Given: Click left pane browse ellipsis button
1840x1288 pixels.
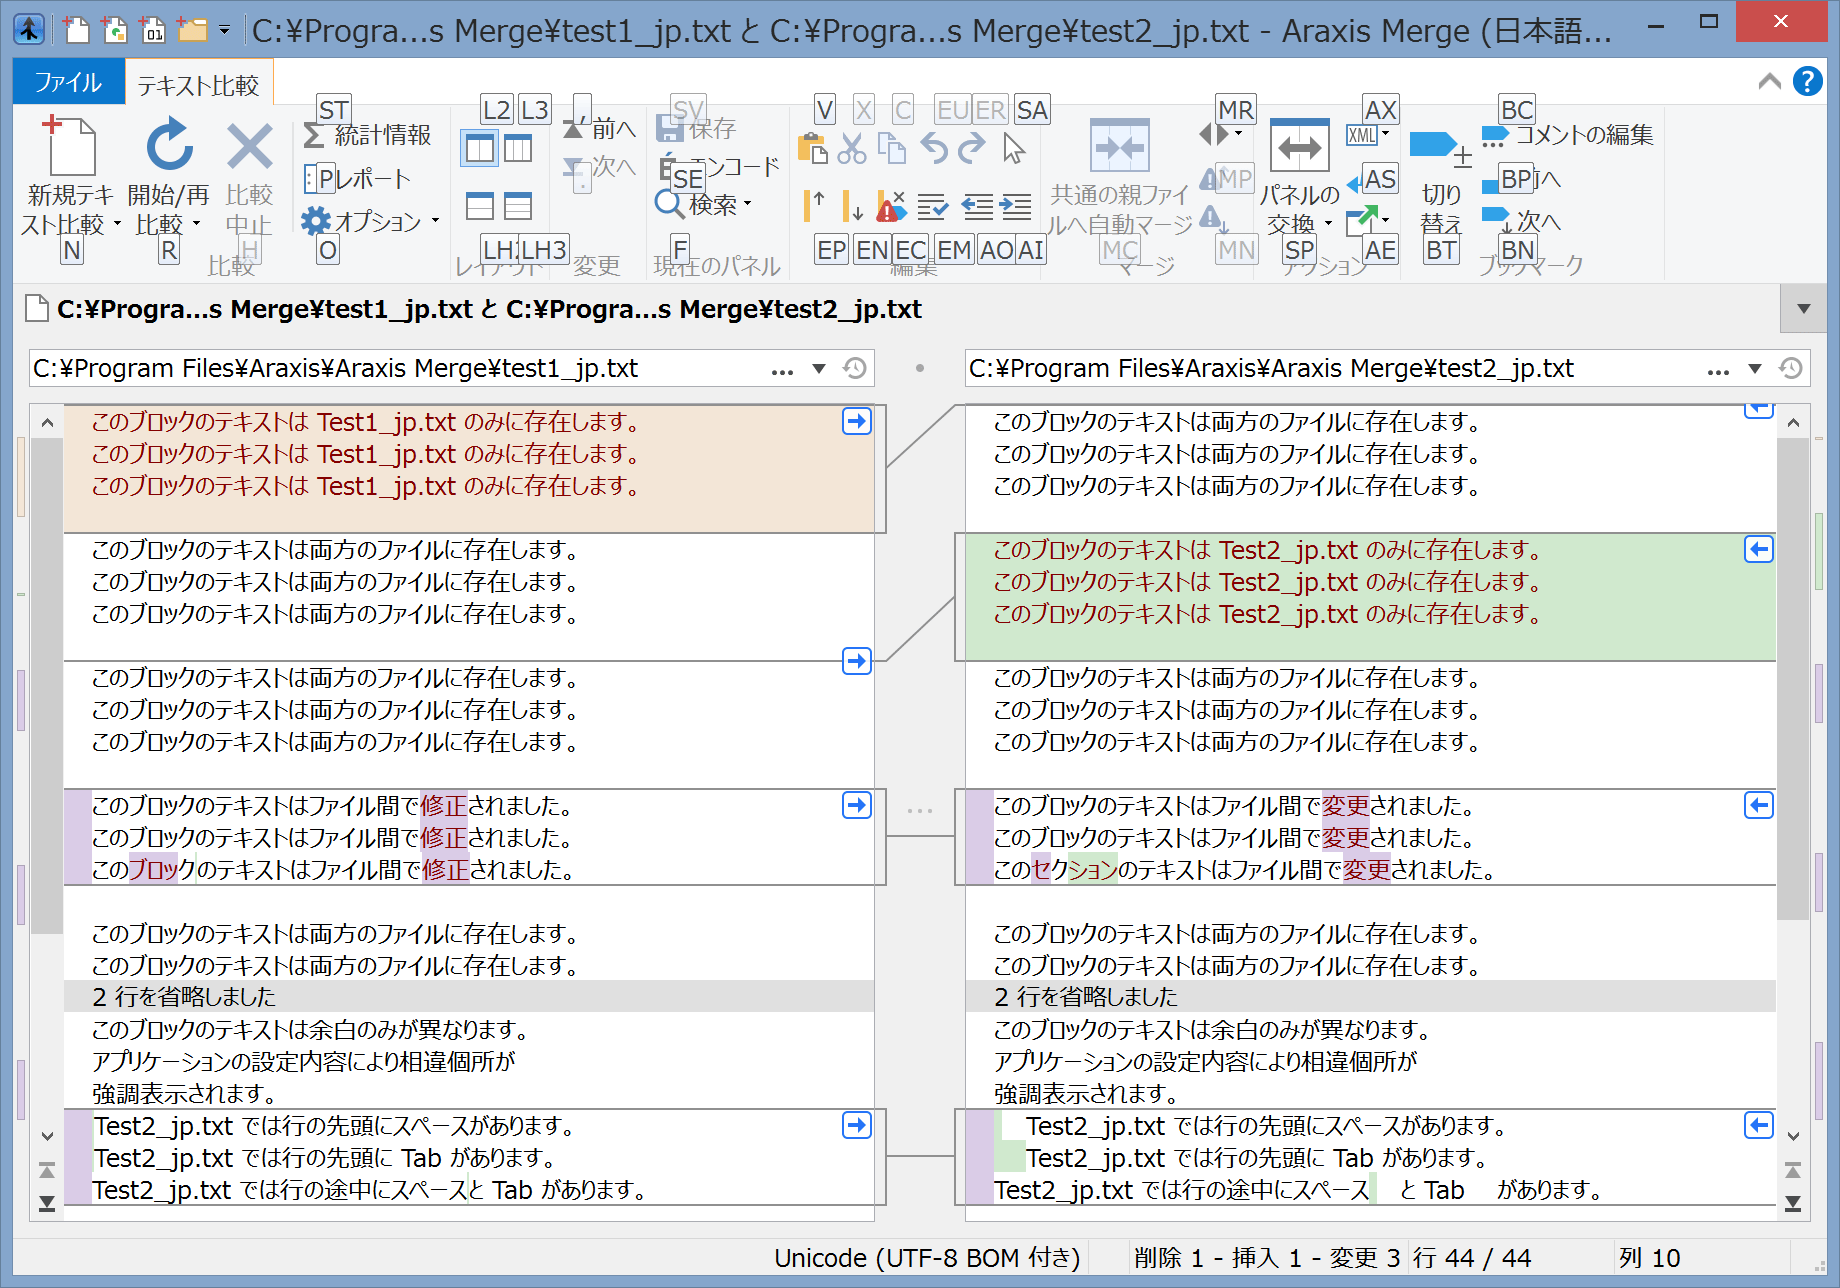Looking at the screenshot, I should click(782, 370).
